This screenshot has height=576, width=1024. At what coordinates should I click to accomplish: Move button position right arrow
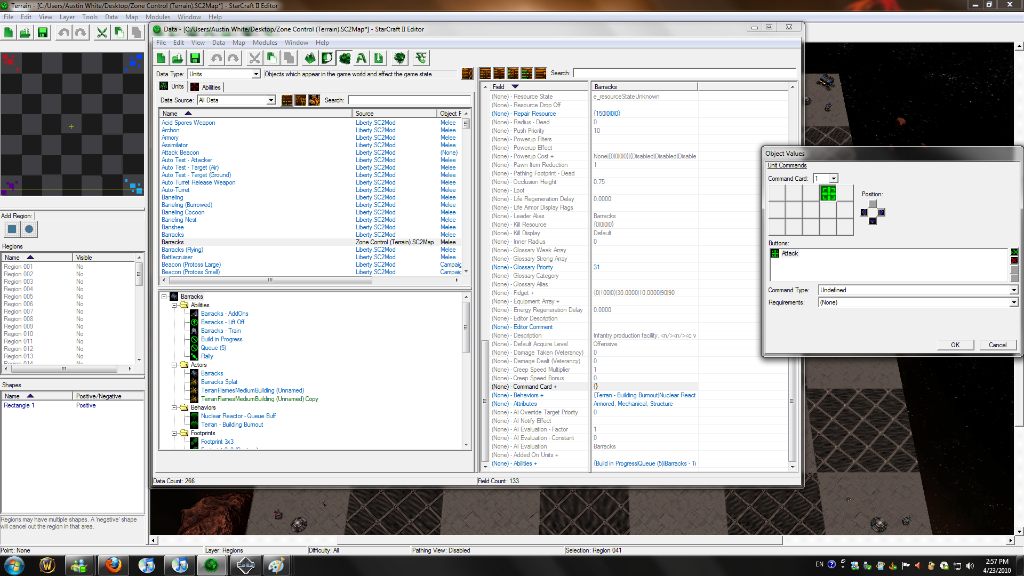pyautogui.click(x=881, y=212)
